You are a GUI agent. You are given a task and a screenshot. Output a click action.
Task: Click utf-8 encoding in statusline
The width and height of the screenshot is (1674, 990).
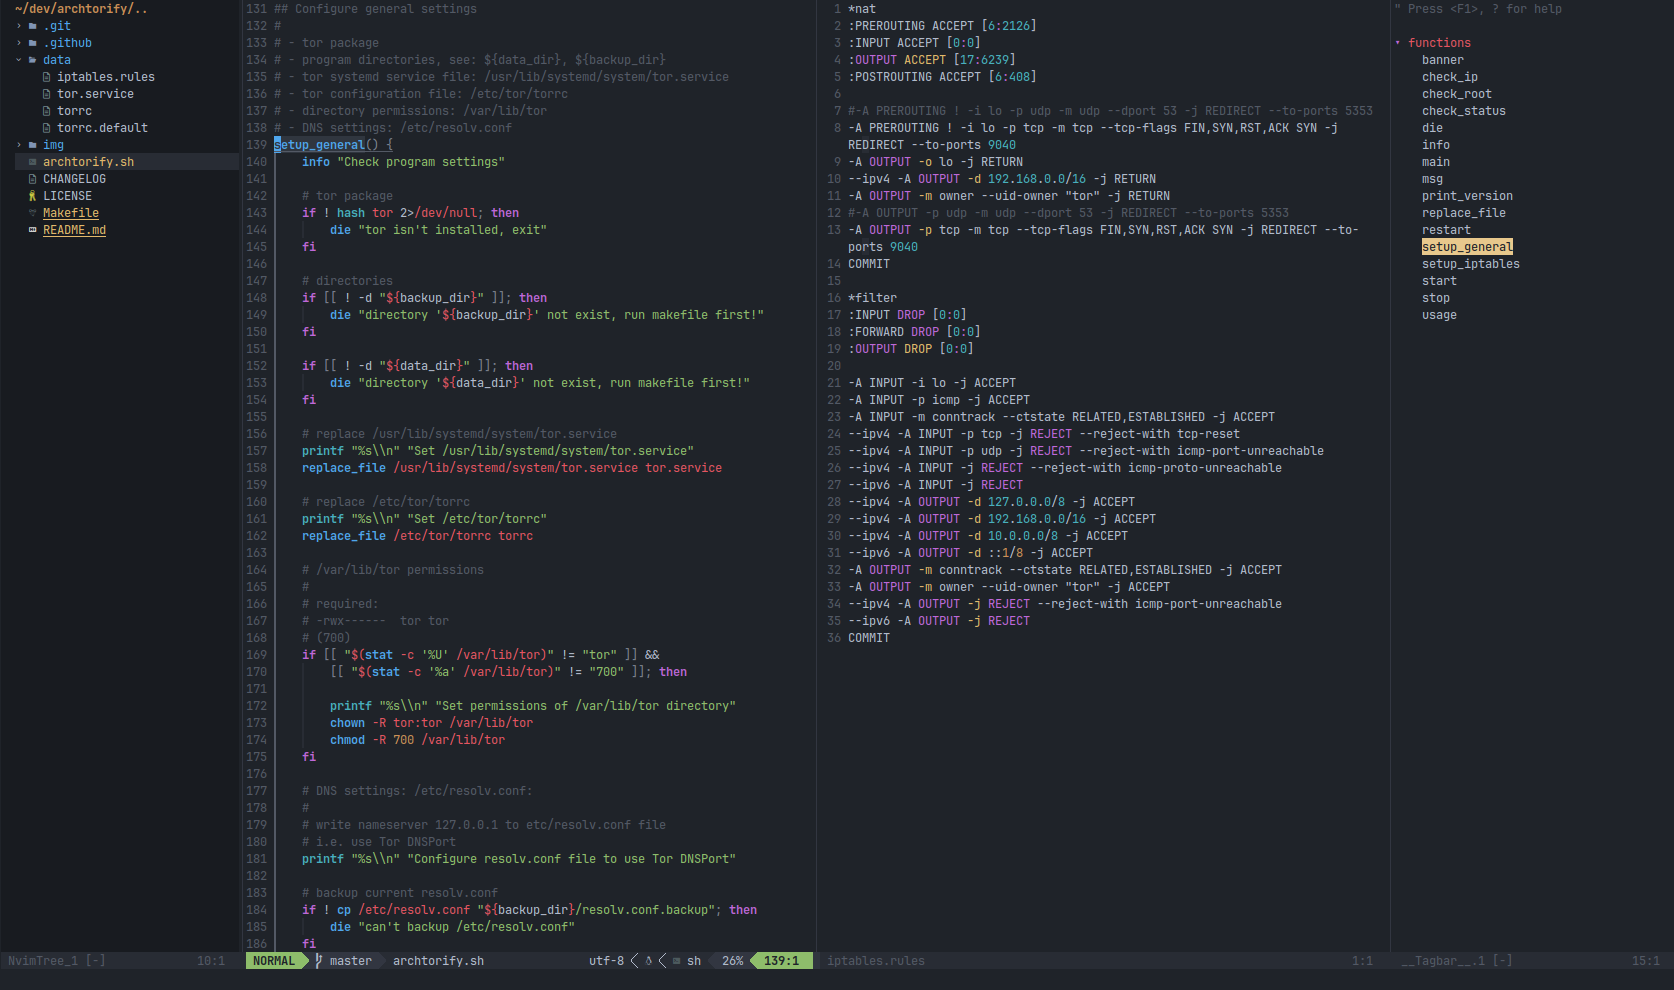coord(606,961)
